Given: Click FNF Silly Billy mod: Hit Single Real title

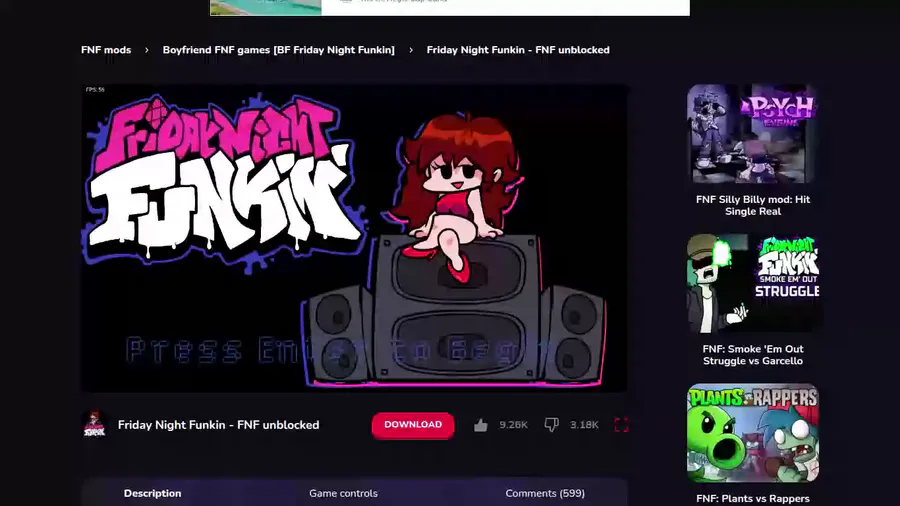Looking at the screenshot, I should pos(752,205).
